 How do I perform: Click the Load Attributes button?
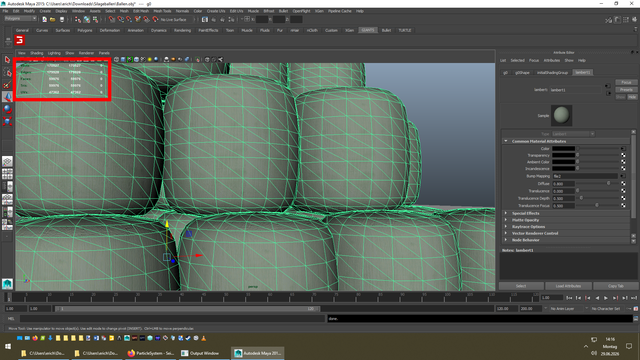(x=568, y=286)
